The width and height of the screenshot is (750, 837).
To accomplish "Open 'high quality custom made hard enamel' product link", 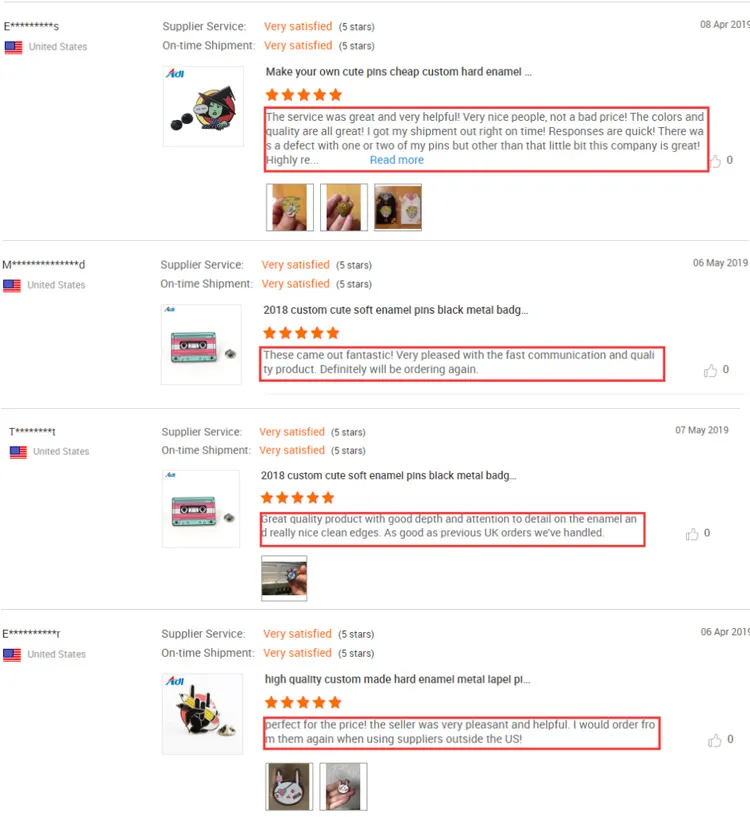I will tap(397, 680).
